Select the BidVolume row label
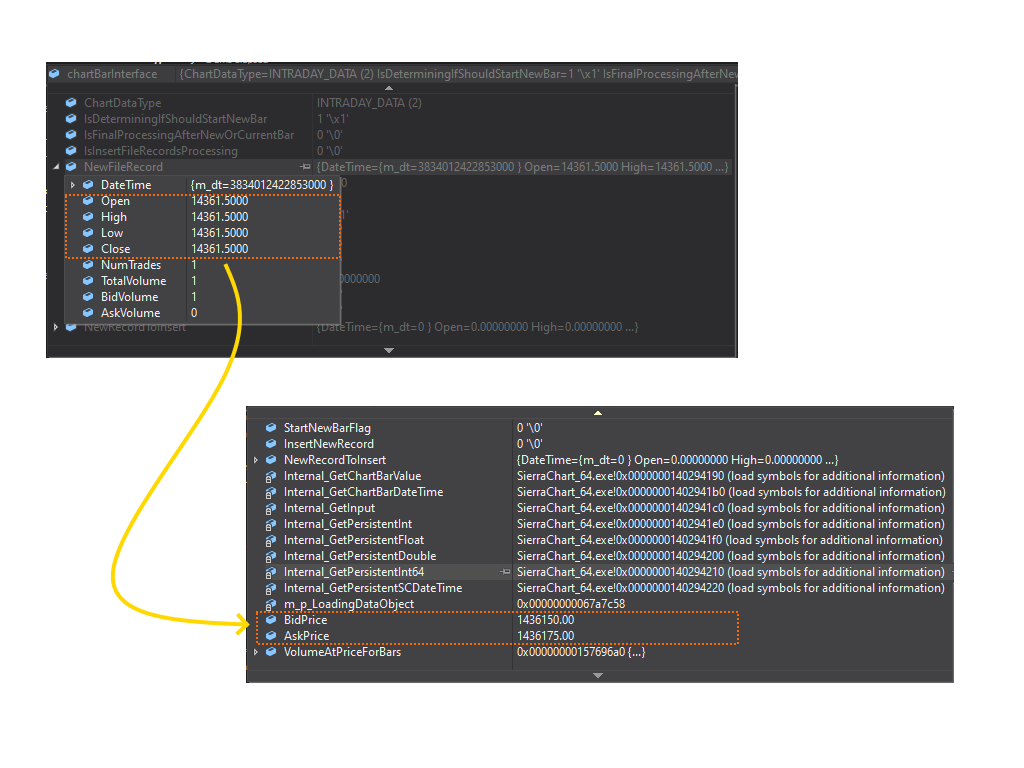This screenshot has height=768, width=1024. [x=129, y=297]
